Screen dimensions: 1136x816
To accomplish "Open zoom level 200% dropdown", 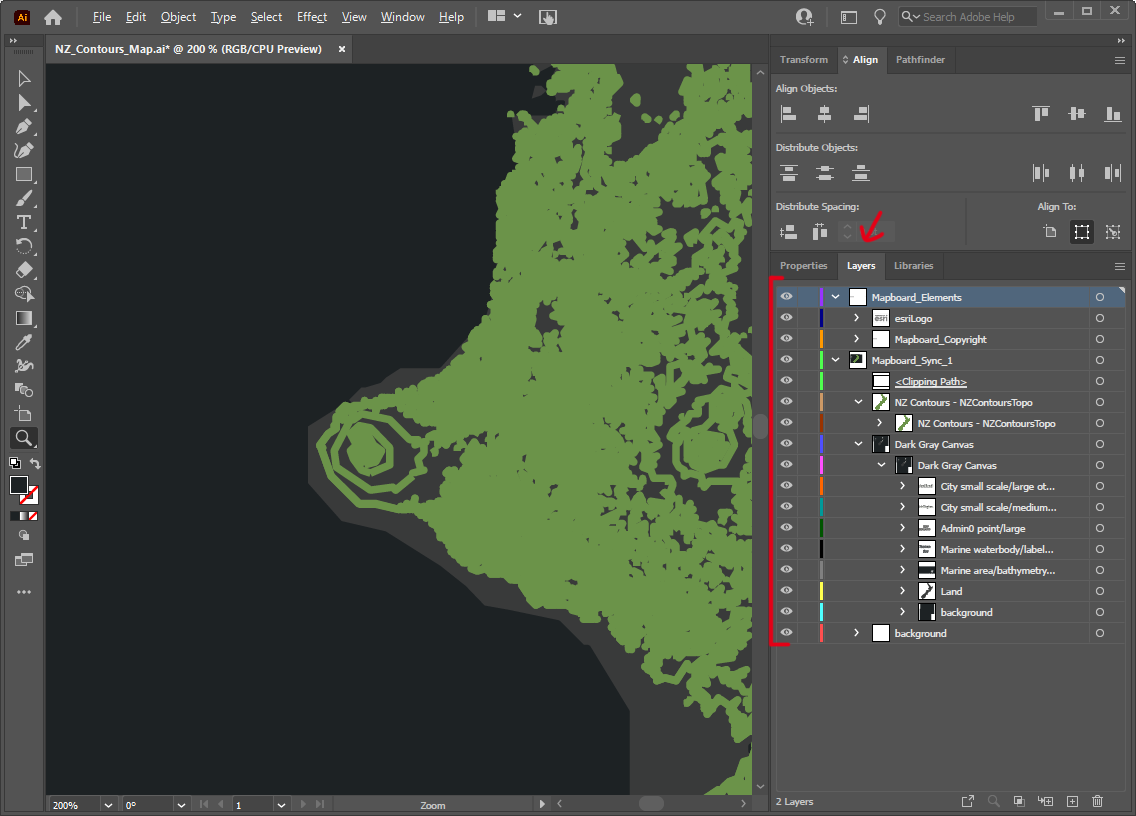I will [108, 805].
